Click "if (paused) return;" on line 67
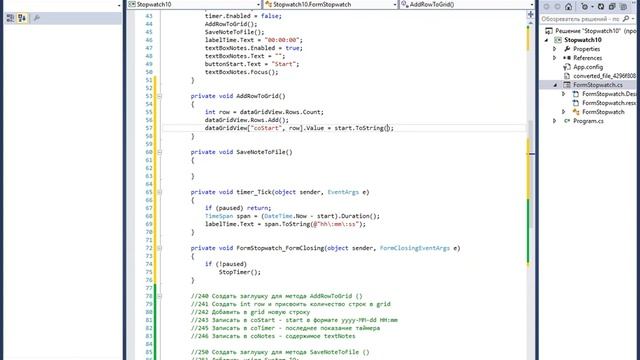The height and width of the screenshot is (360, 640). 238,208
